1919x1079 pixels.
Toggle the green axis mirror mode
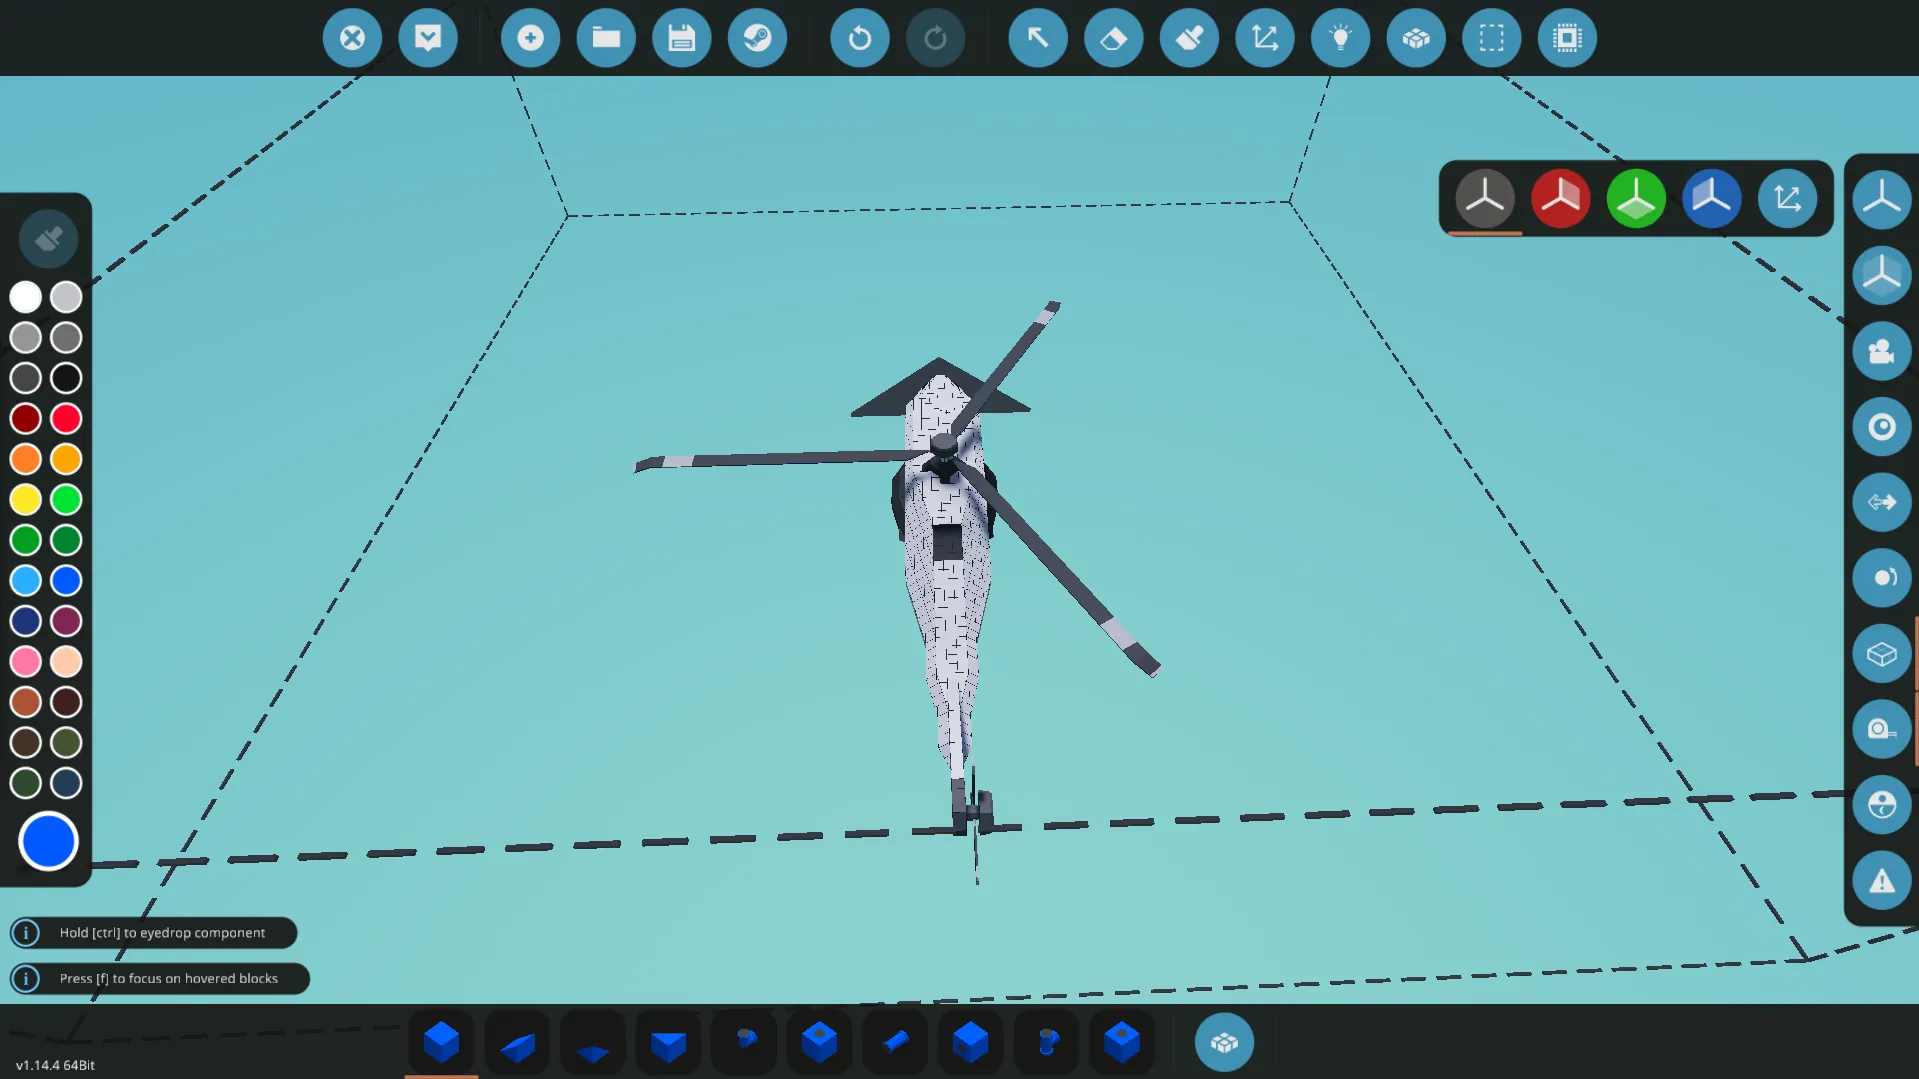[1636, 198]
